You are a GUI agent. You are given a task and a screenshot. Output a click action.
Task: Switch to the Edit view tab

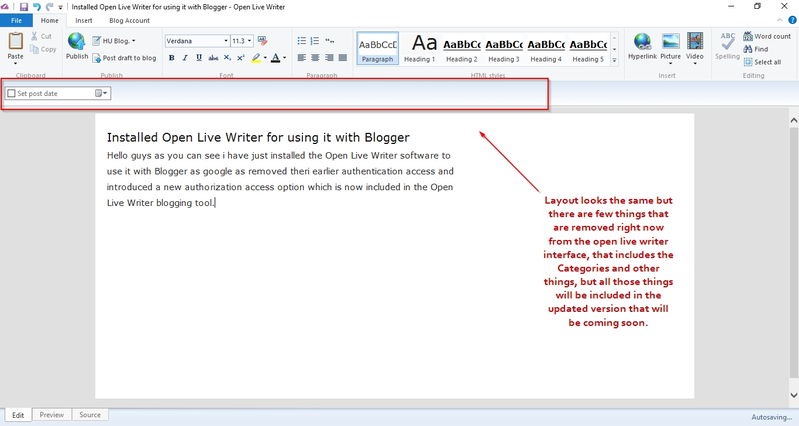point(18,415)
